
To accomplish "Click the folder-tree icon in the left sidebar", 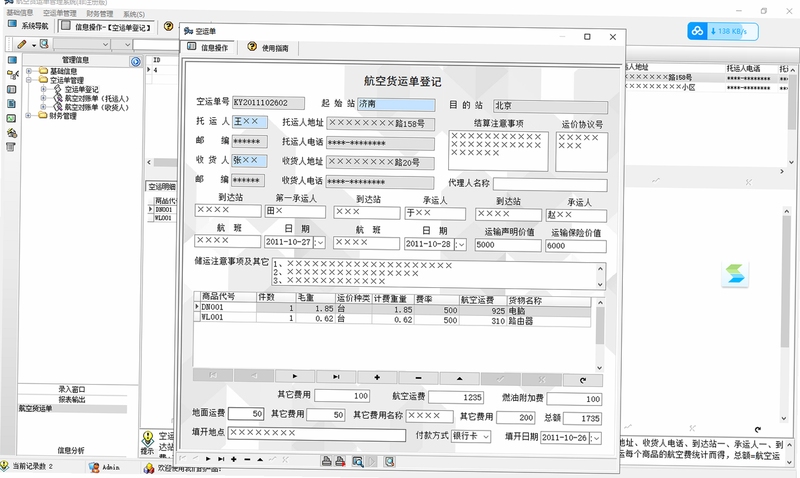I will 12,75.
